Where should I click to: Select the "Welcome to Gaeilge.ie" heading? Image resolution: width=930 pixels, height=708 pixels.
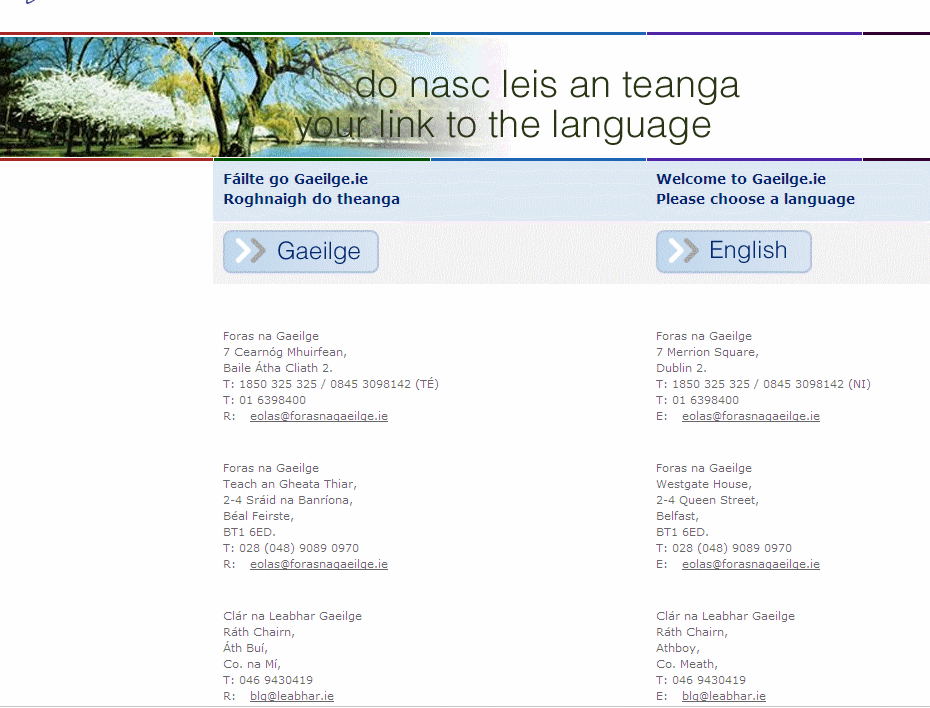(740, 180)
